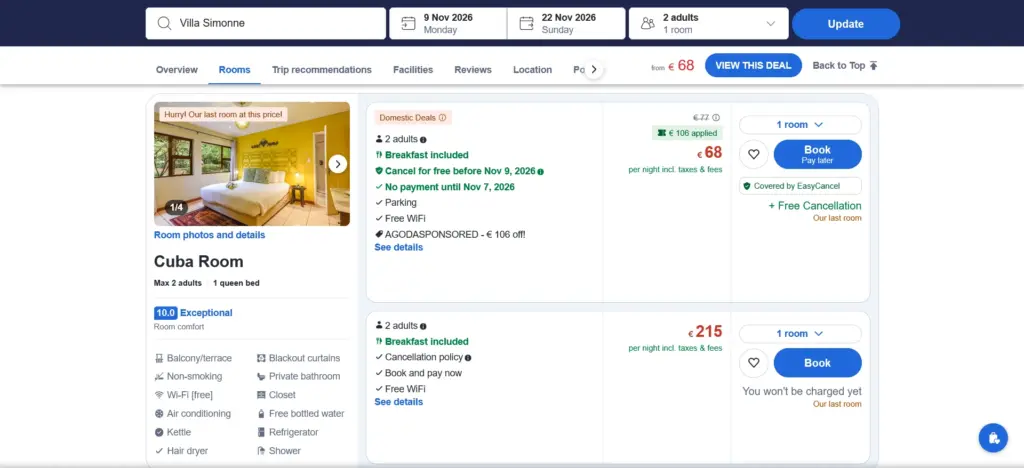Image resolution: width=1024 pixels, height=468 pixels.
Task: Click the Air conditioning amenity icon
Action: click(159, 414)
